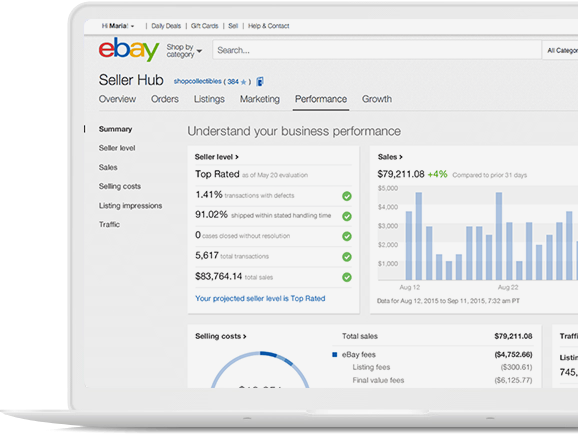
Task: Click the green check for shipped within handling time
Action: pos(347,216)
